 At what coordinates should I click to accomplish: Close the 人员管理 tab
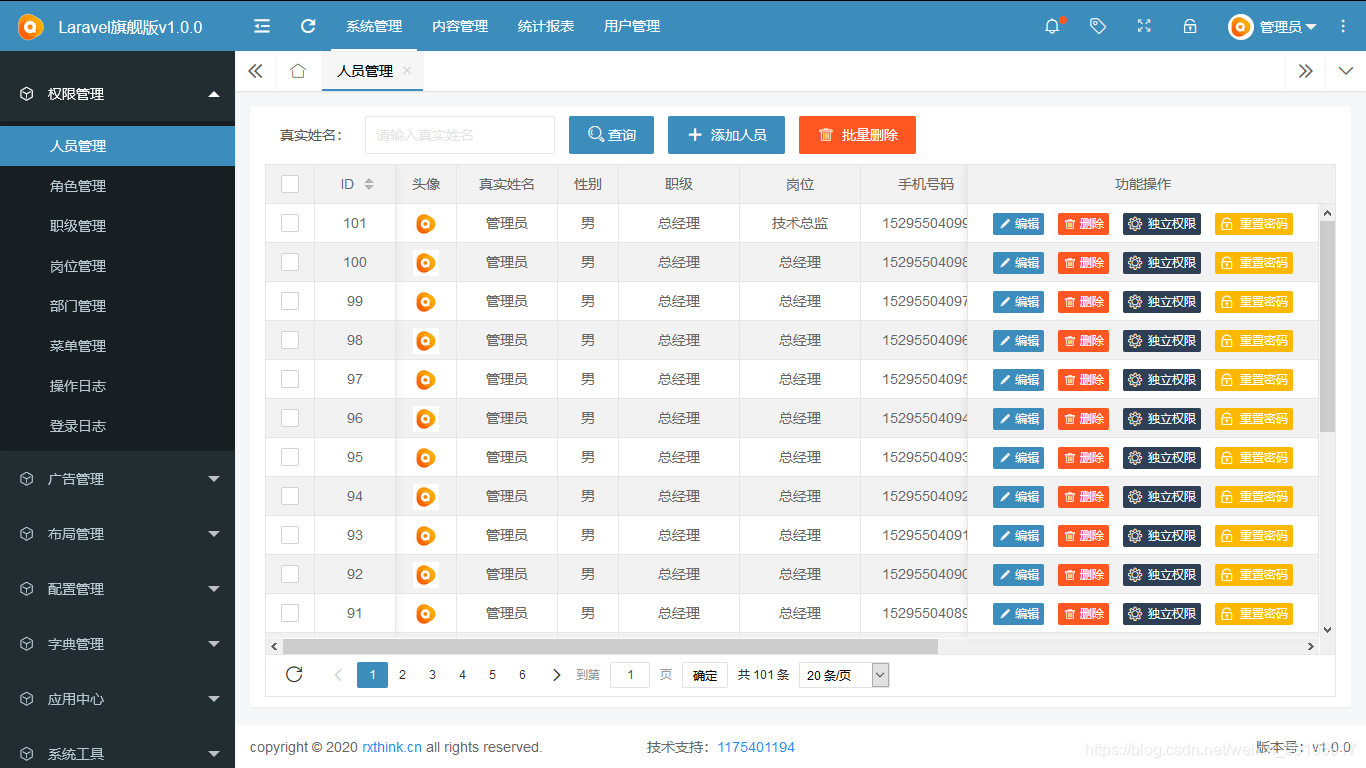click(407, 71)
